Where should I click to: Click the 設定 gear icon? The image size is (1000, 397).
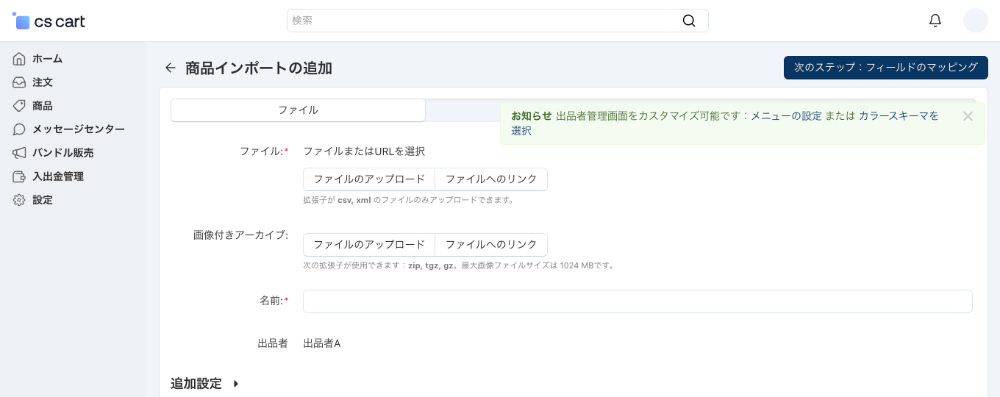(x=19, y=200)
